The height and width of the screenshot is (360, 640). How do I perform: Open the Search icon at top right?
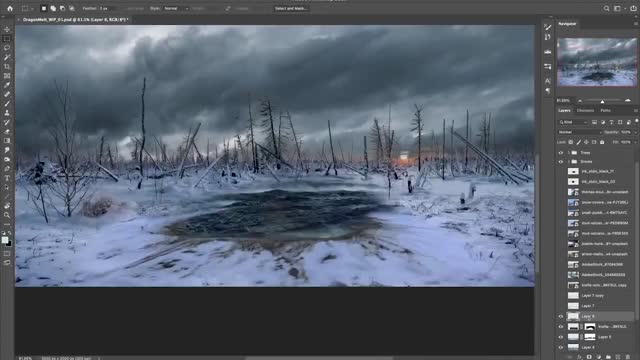(607, 8)
